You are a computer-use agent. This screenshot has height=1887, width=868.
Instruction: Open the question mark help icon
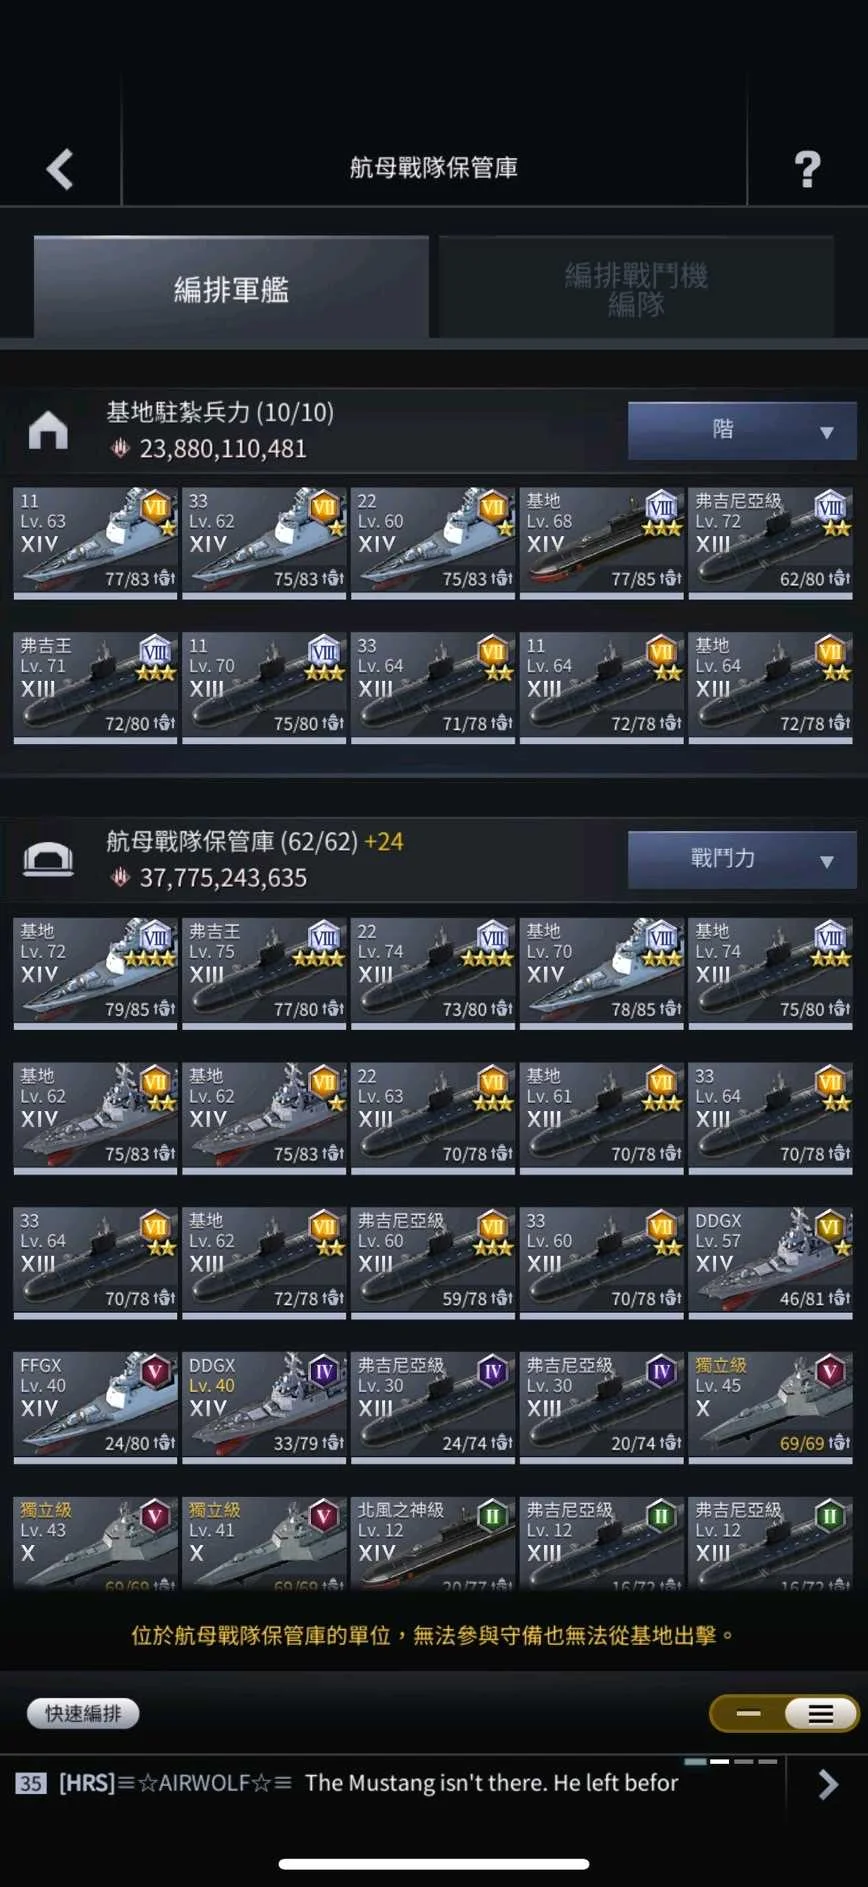[807, 169]
